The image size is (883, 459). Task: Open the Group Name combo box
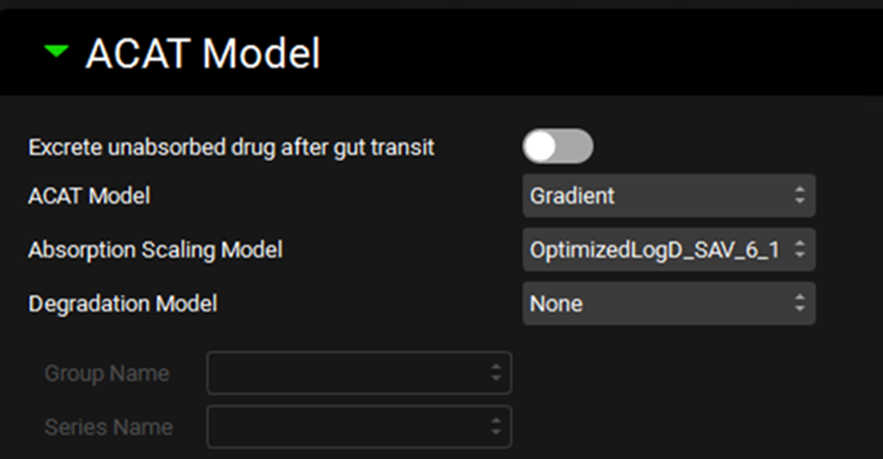click(x=350, y=373)
